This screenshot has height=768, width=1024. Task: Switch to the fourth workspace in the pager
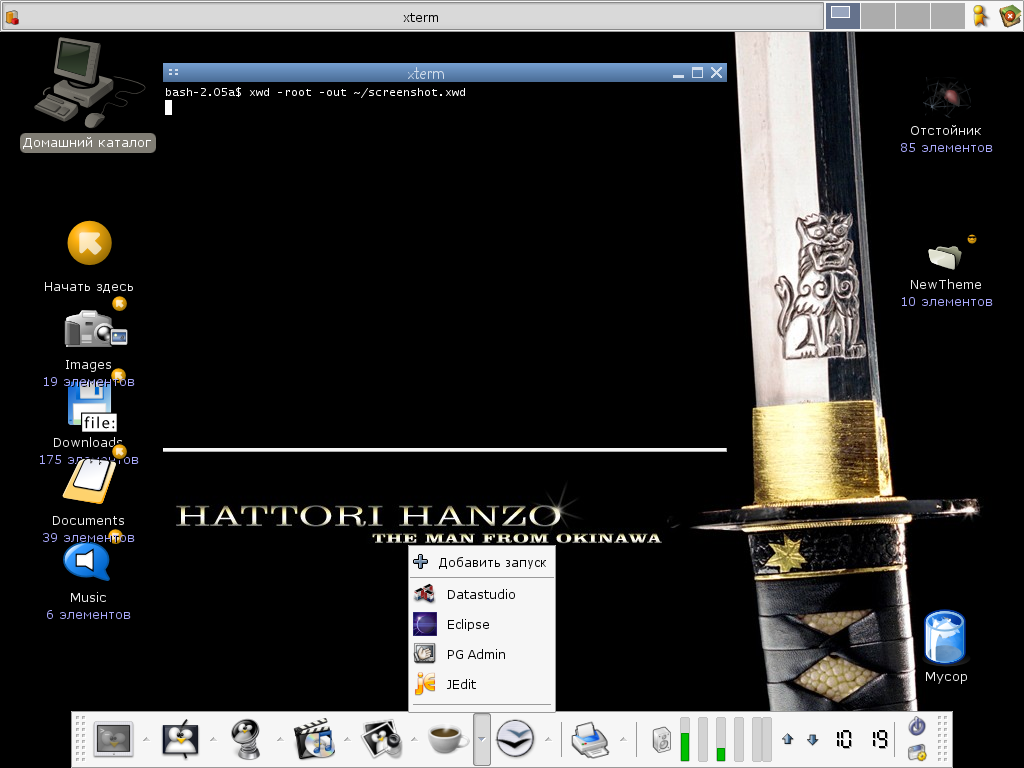pyautogui.click(x=947, y=15)
